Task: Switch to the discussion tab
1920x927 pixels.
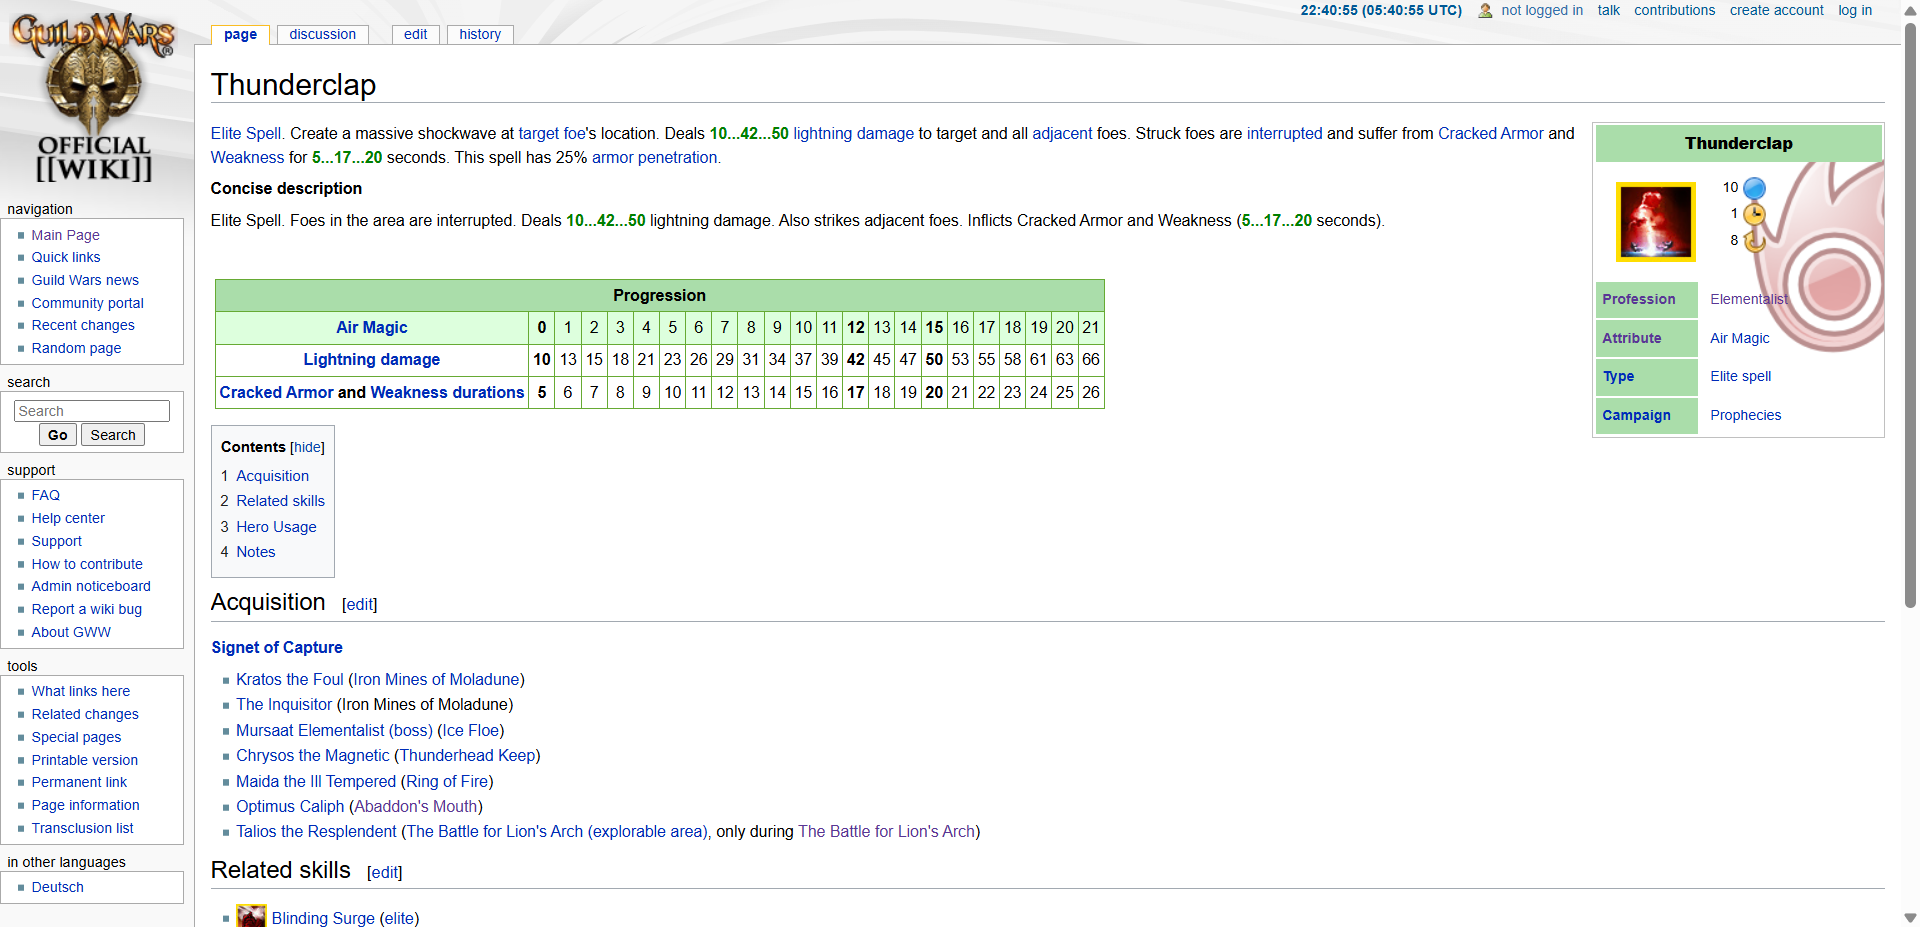Action: [x=322, y=34]
